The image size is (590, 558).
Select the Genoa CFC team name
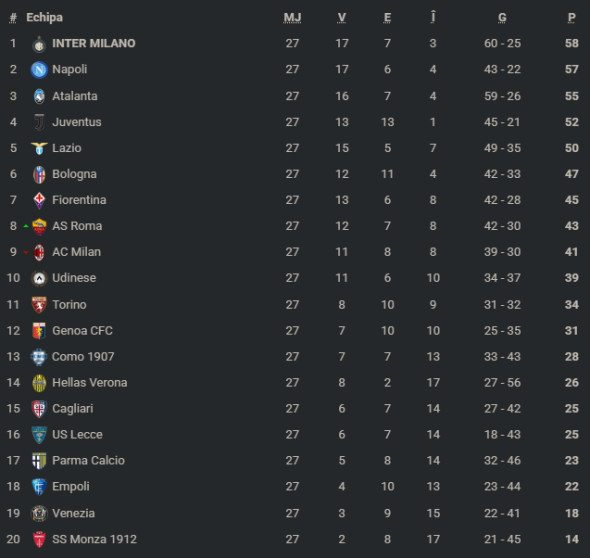coord(82,330)
